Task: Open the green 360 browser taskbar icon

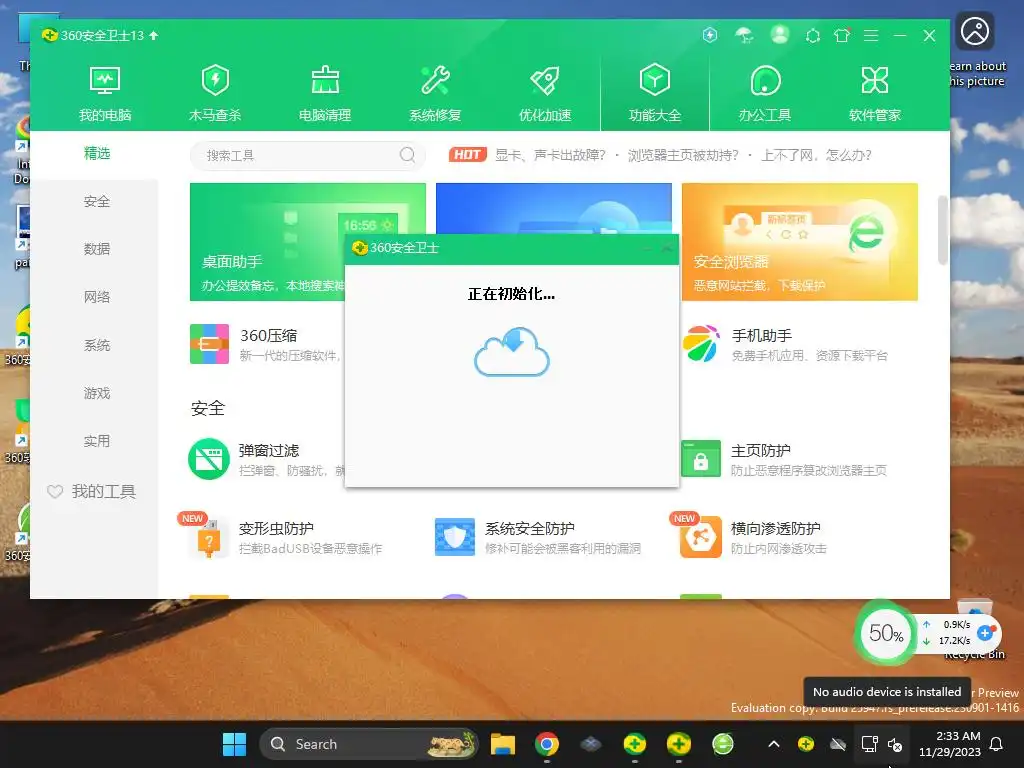Action: pyautogui.click(x=722, y=744)
